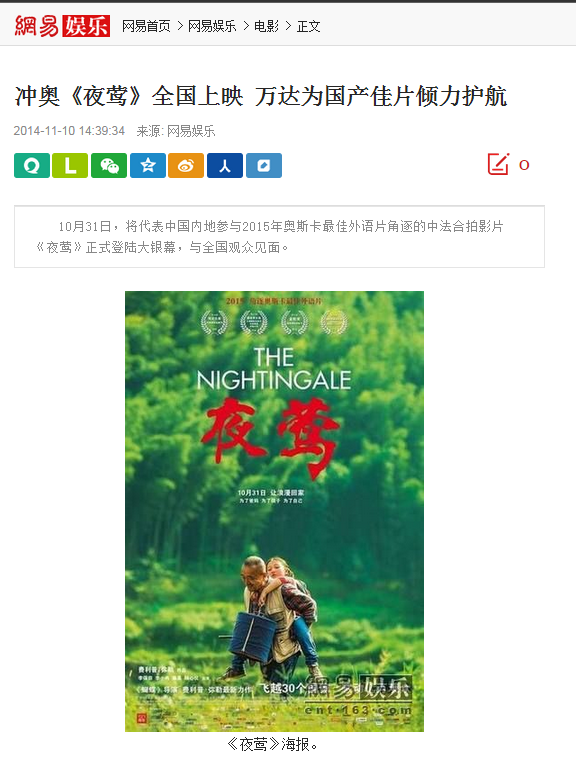This screenshot has height=758, width=576.
Task: Click the comment count 0
Action: [x=524, y=165]
